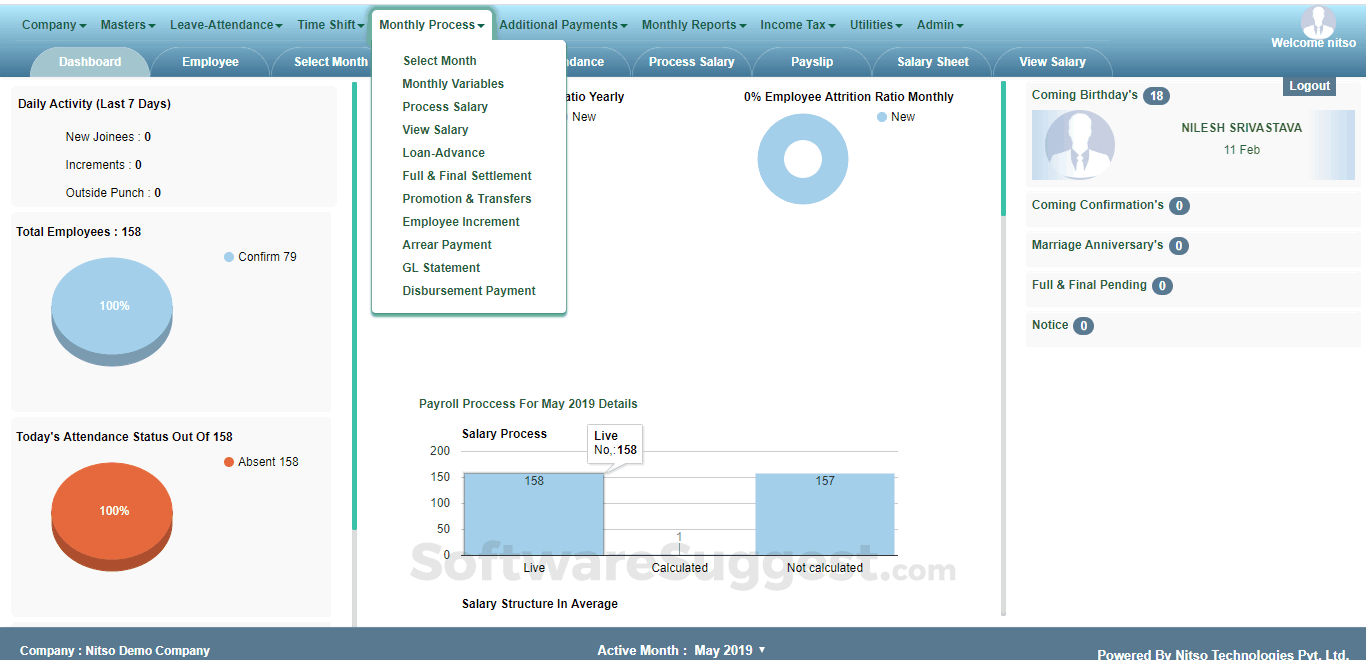Open the Monthly Reports dropdown

695,25
